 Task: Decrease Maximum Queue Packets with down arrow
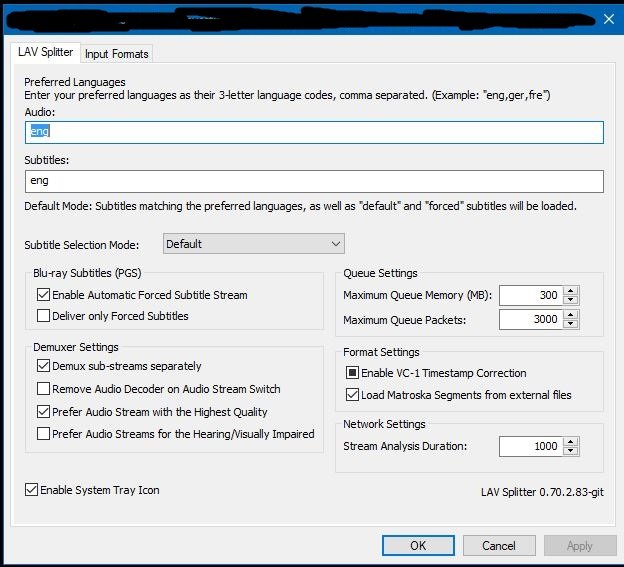click(x=571, y=324)
